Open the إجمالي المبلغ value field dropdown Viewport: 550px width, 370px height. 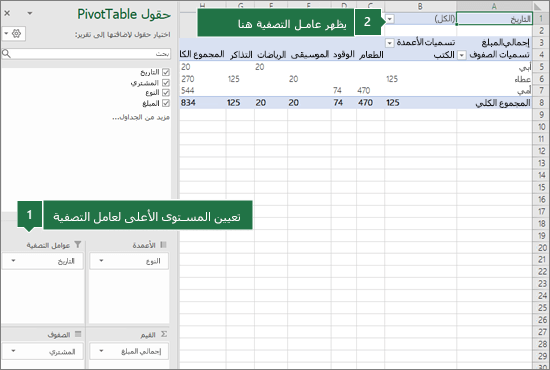click(x=101, y=351)
